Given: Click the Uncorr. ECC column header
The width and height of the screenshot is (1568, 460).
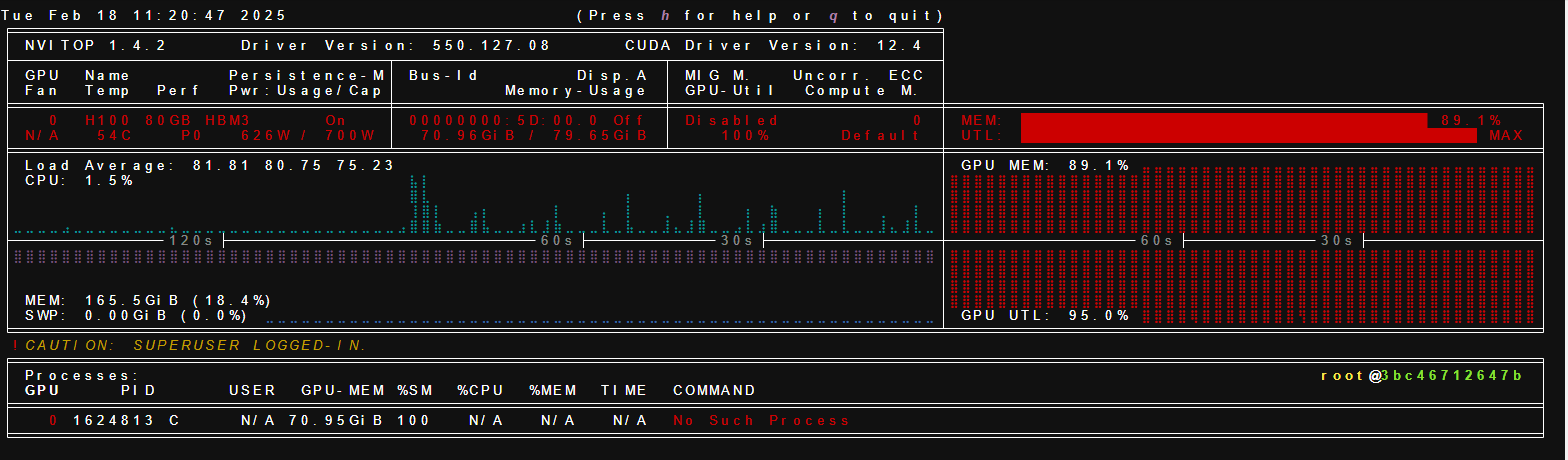Looking at the screenshot, I should coord(858,76).
